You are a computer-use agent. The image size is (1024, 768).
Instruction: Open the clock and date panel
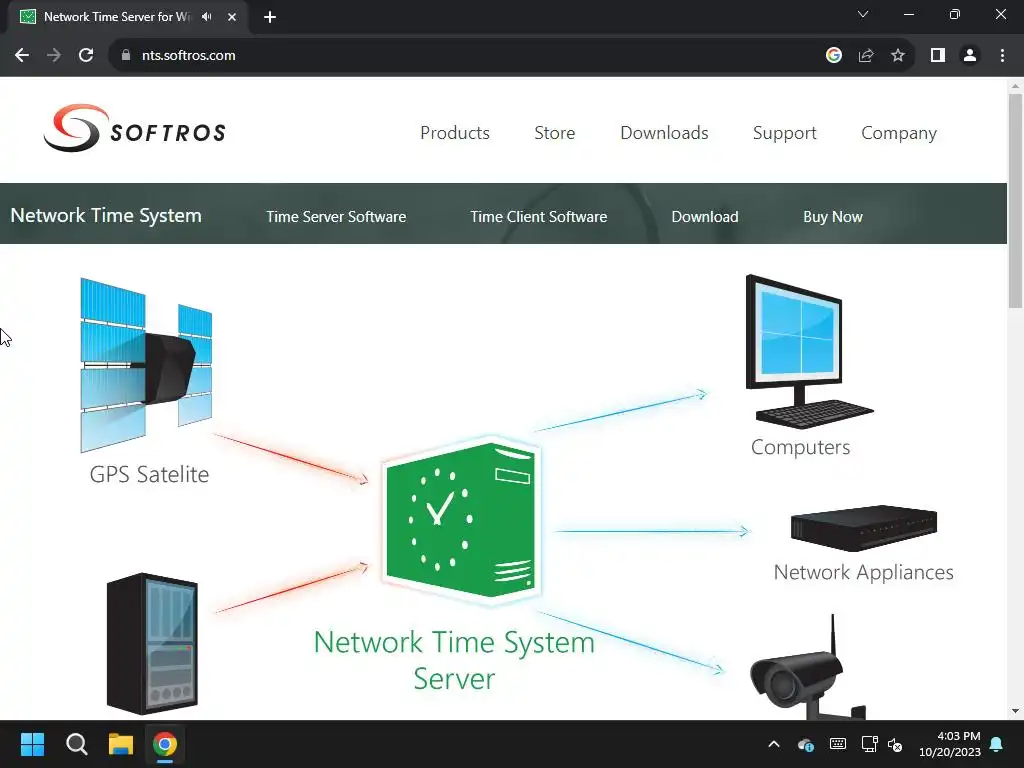(x=950, y=744)
